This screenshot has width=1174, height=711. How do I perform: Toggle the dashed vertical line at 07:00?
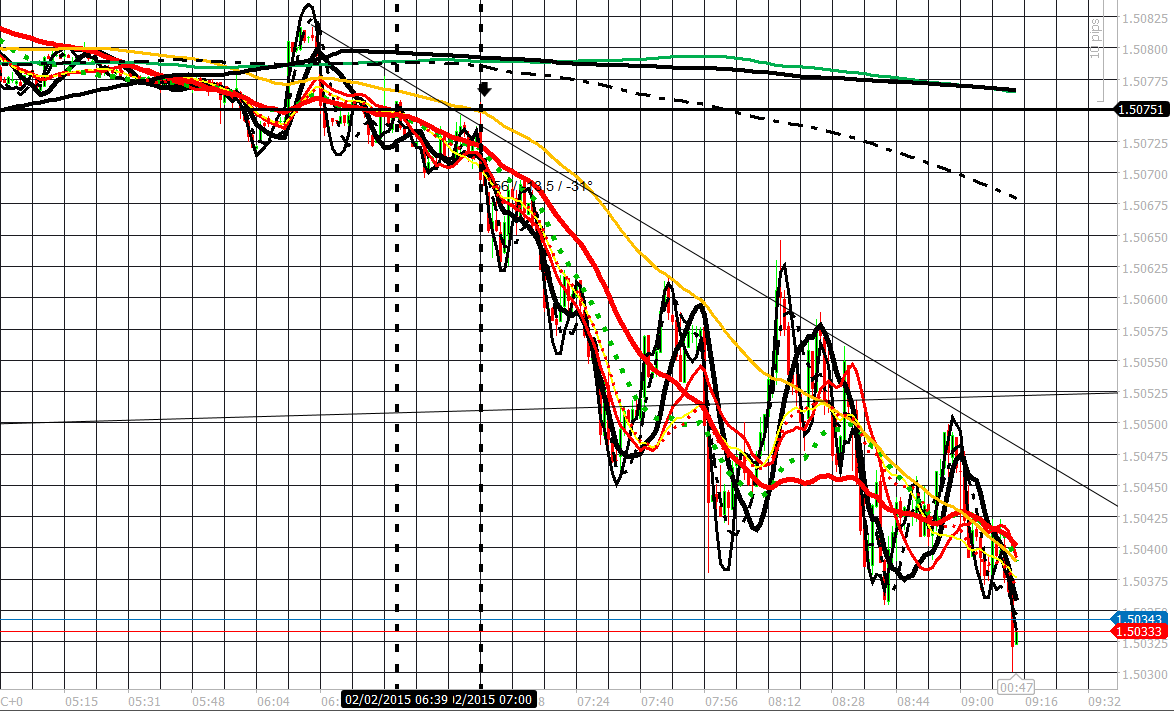tap(482, 400)
